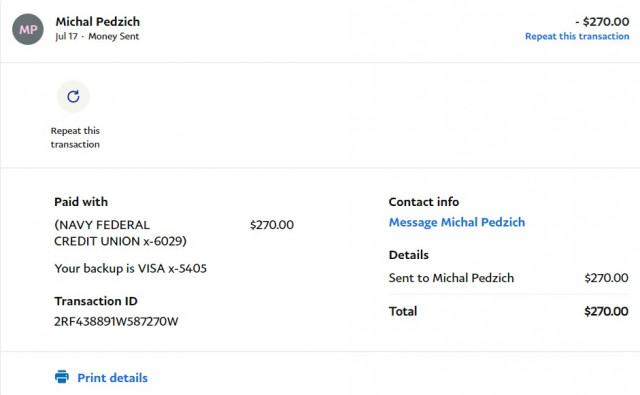
Task: Click Repeat this transaction link near amount
Action: (x=577, y=36)
